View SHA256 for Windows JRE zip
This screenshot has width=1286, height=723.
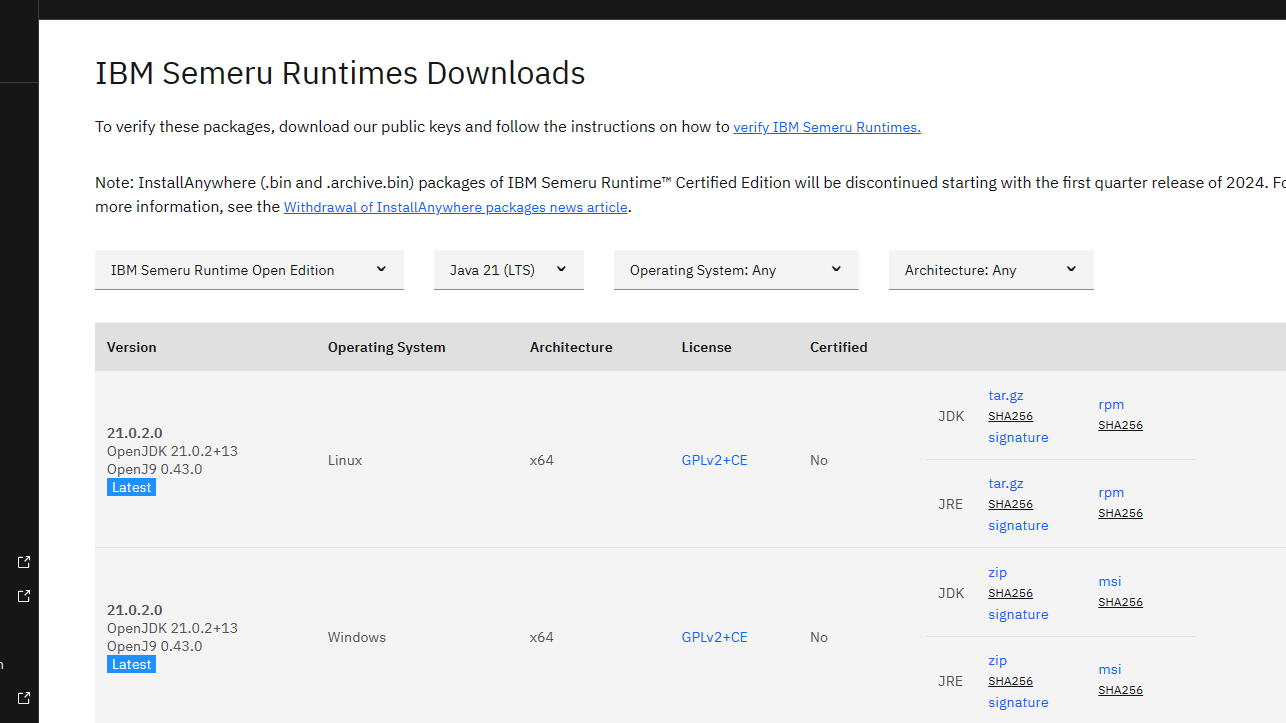coord(1010,681)
